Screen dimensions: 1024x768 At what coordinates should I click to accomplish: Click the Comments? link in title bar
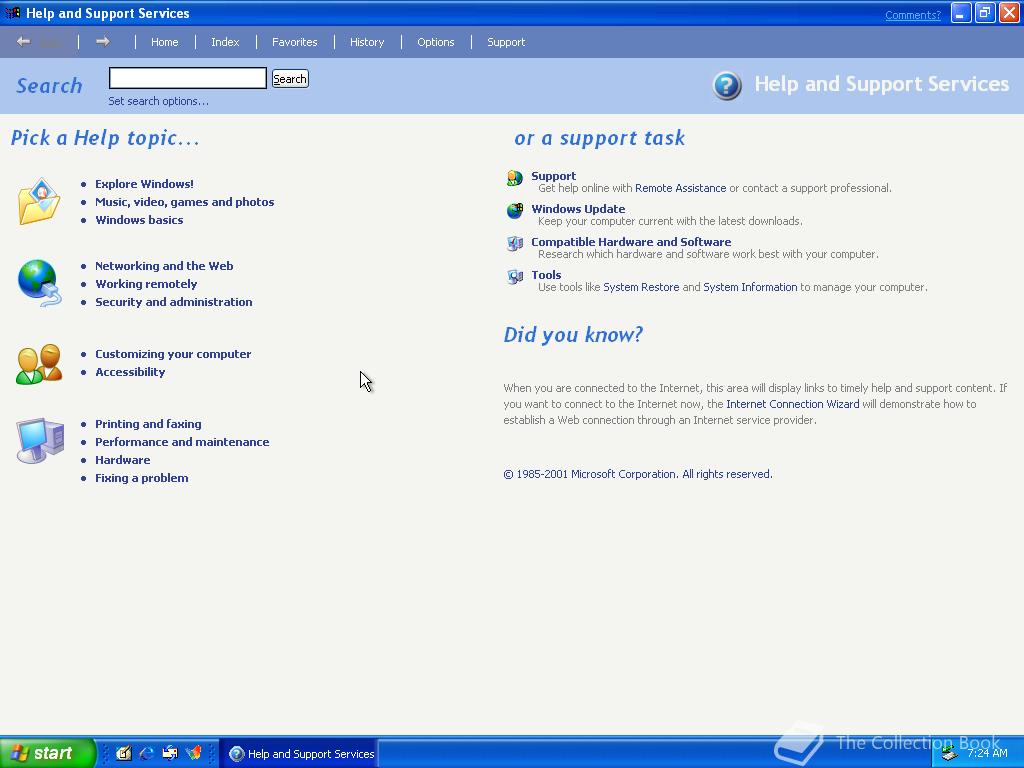tap(913, 15)
